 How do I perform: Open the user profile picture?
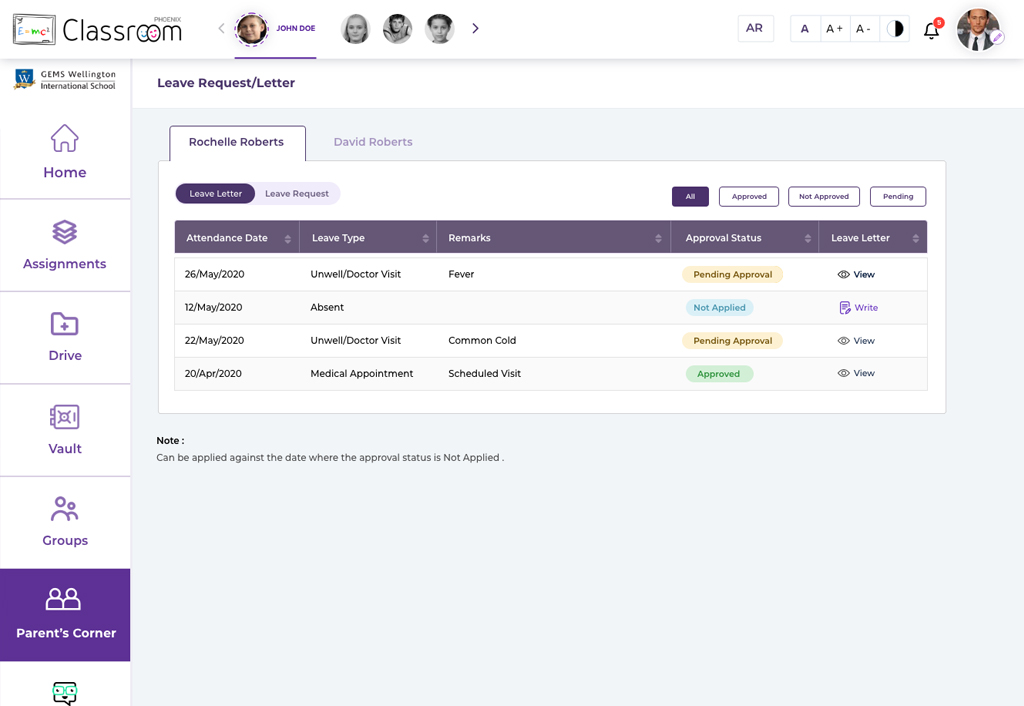click(978, 29)
